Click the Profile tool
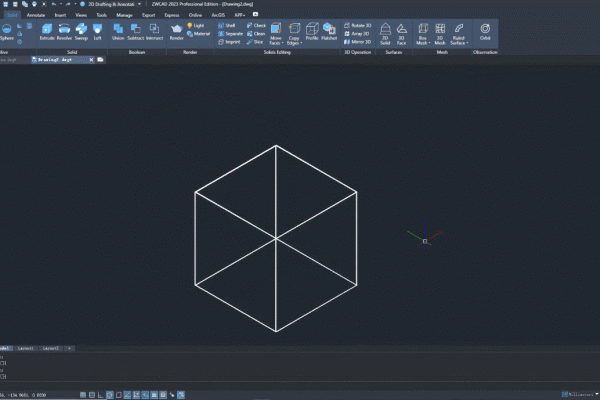Image resolution: width=600 pixels, height=400 pixels. 312,32
